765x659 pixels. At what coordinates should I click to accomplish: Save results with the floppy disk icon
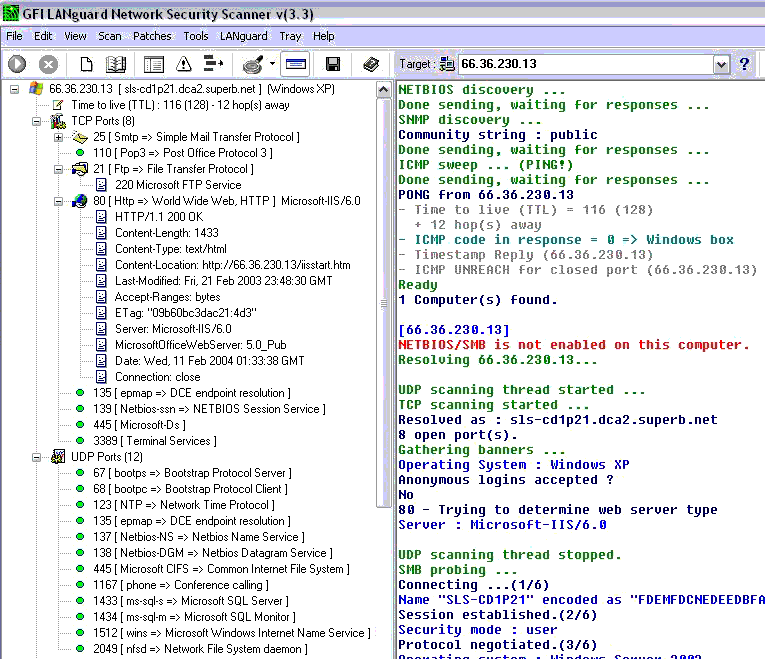(x=333, y=64)
